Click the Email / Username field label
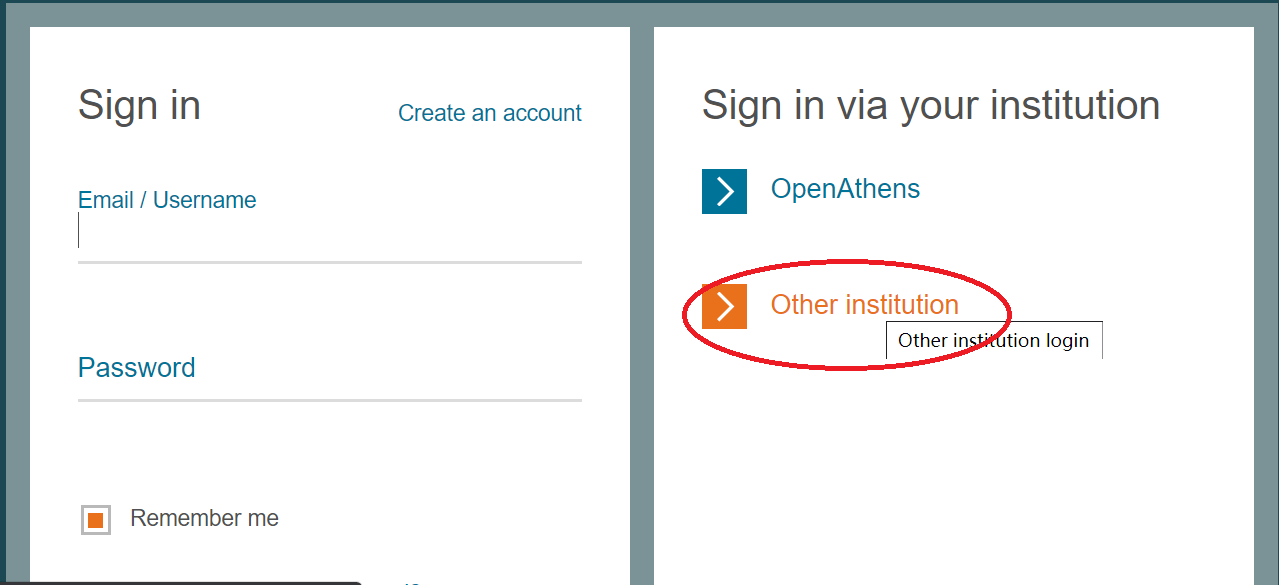 tap(167, 200)
